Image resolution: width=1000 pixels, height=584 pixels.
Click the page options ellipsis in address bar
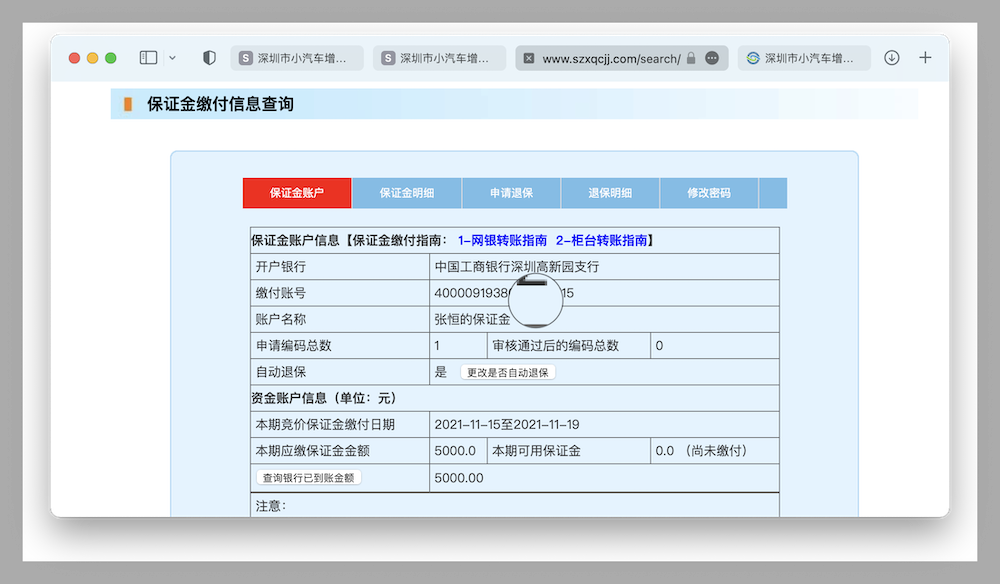click(712, 59)
